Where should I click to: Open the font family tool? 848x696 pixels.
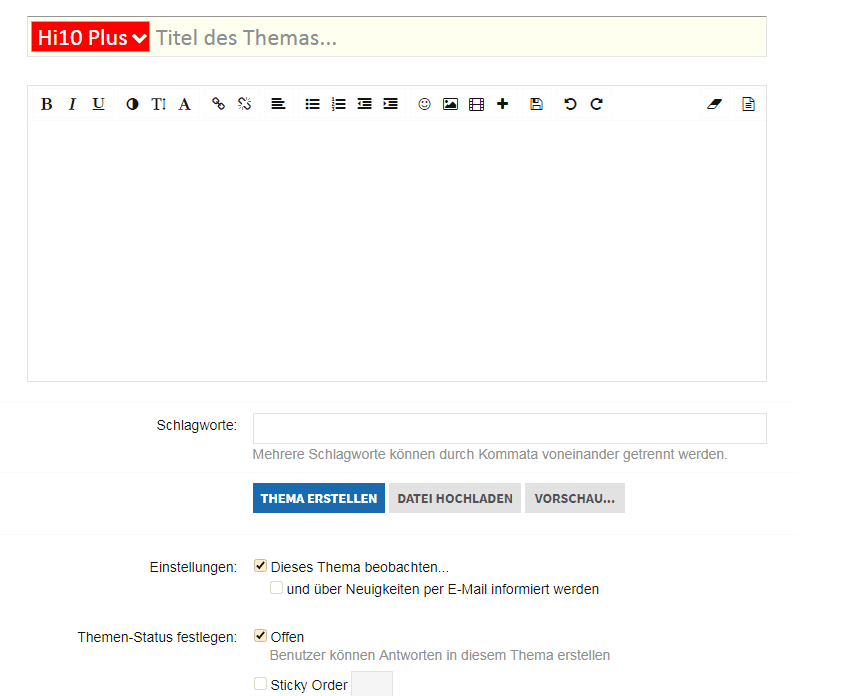point(184,104)
